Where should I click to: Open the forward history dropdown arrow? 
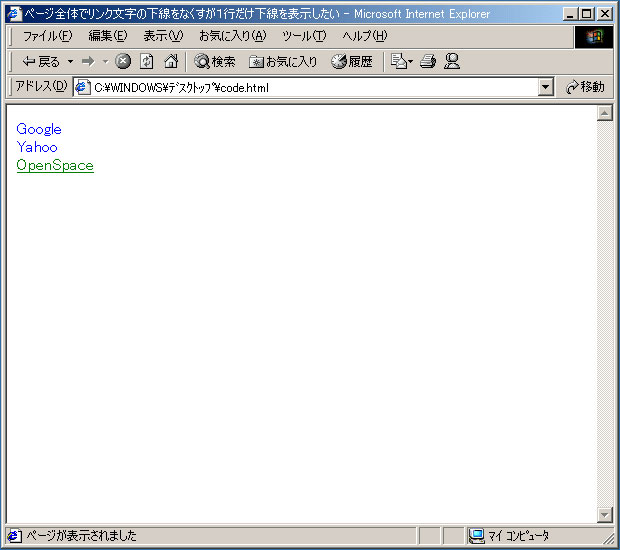point(105,62)
